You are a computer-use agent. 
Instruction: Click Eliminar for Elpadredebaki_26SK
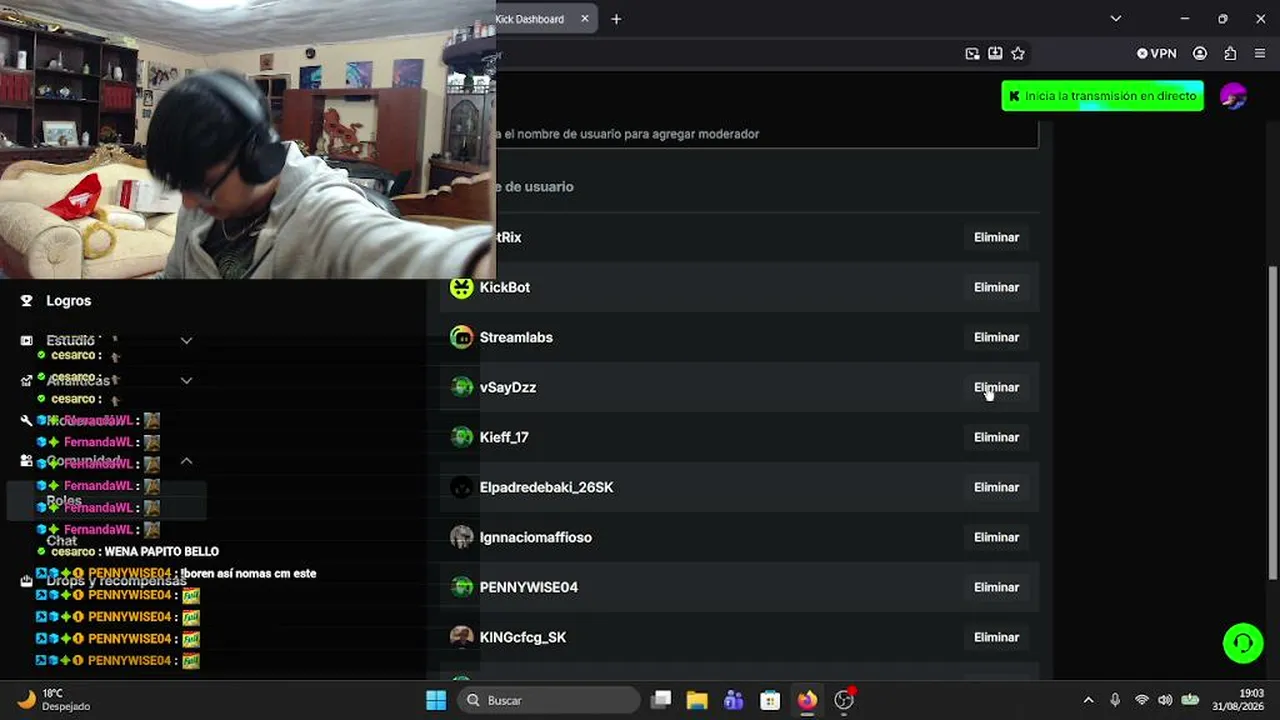(x=997, y=487)
